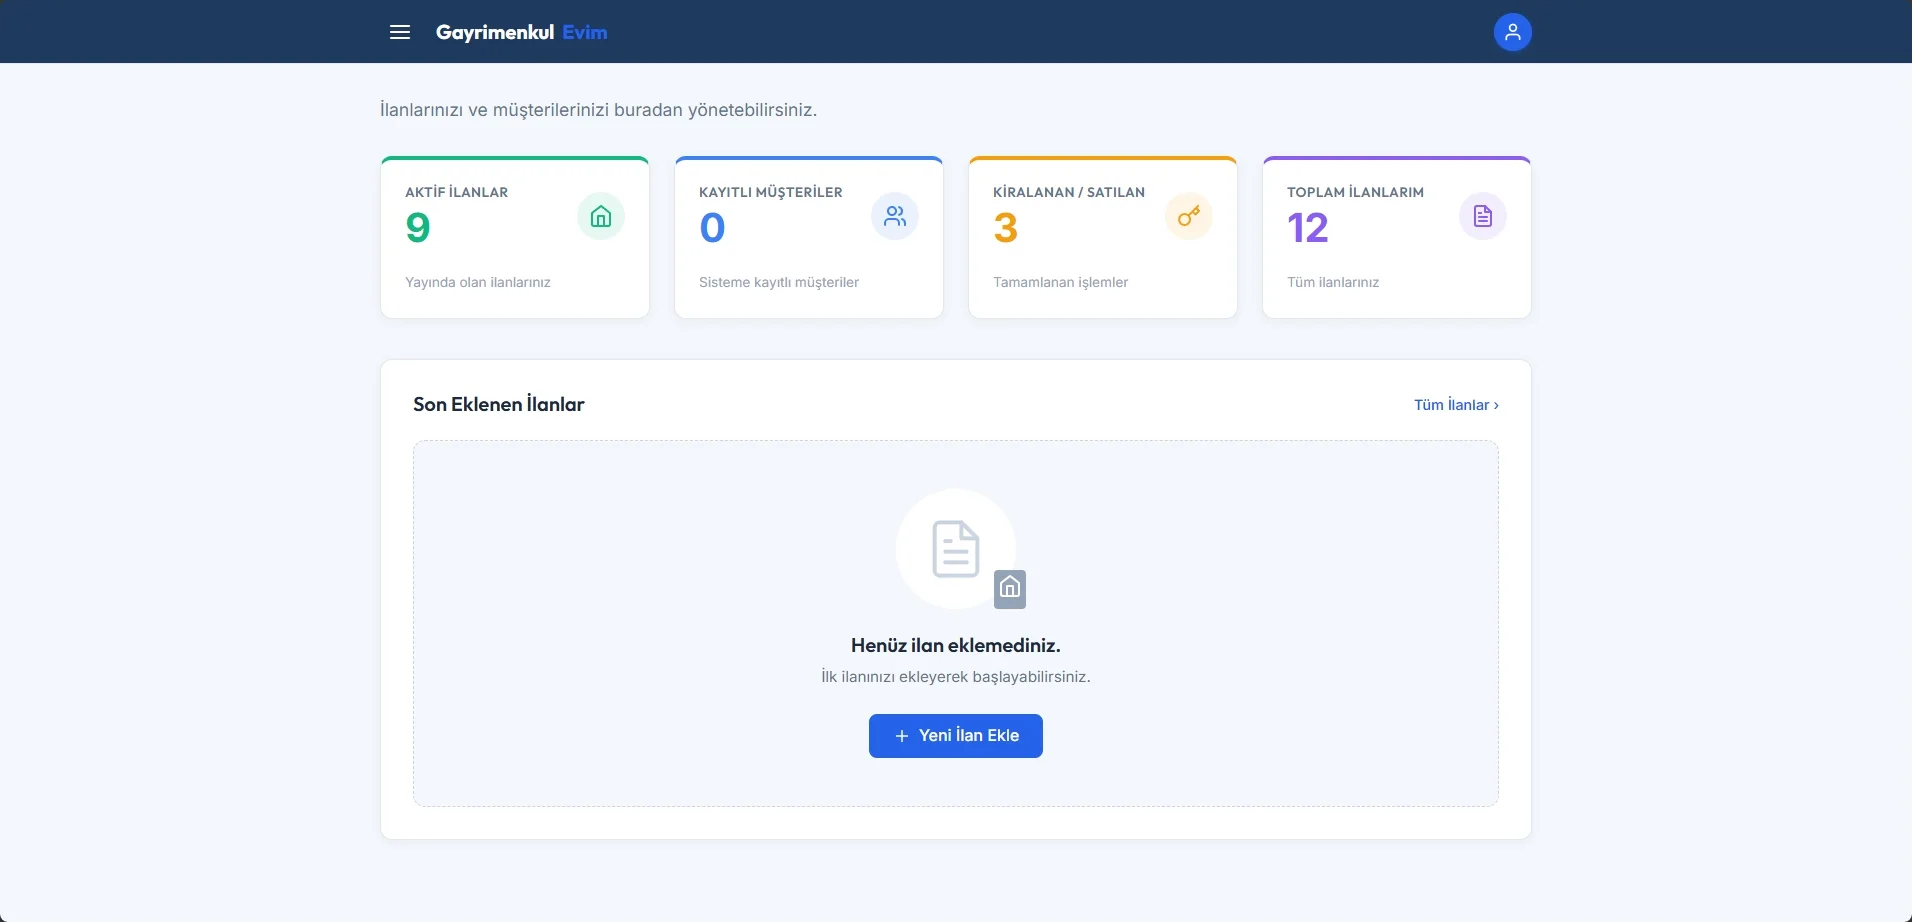Click the 'KAYITLI MÜŞTERİLER' card label
The width and height of the screenshot is (1912, 922).
coord(771,192)
